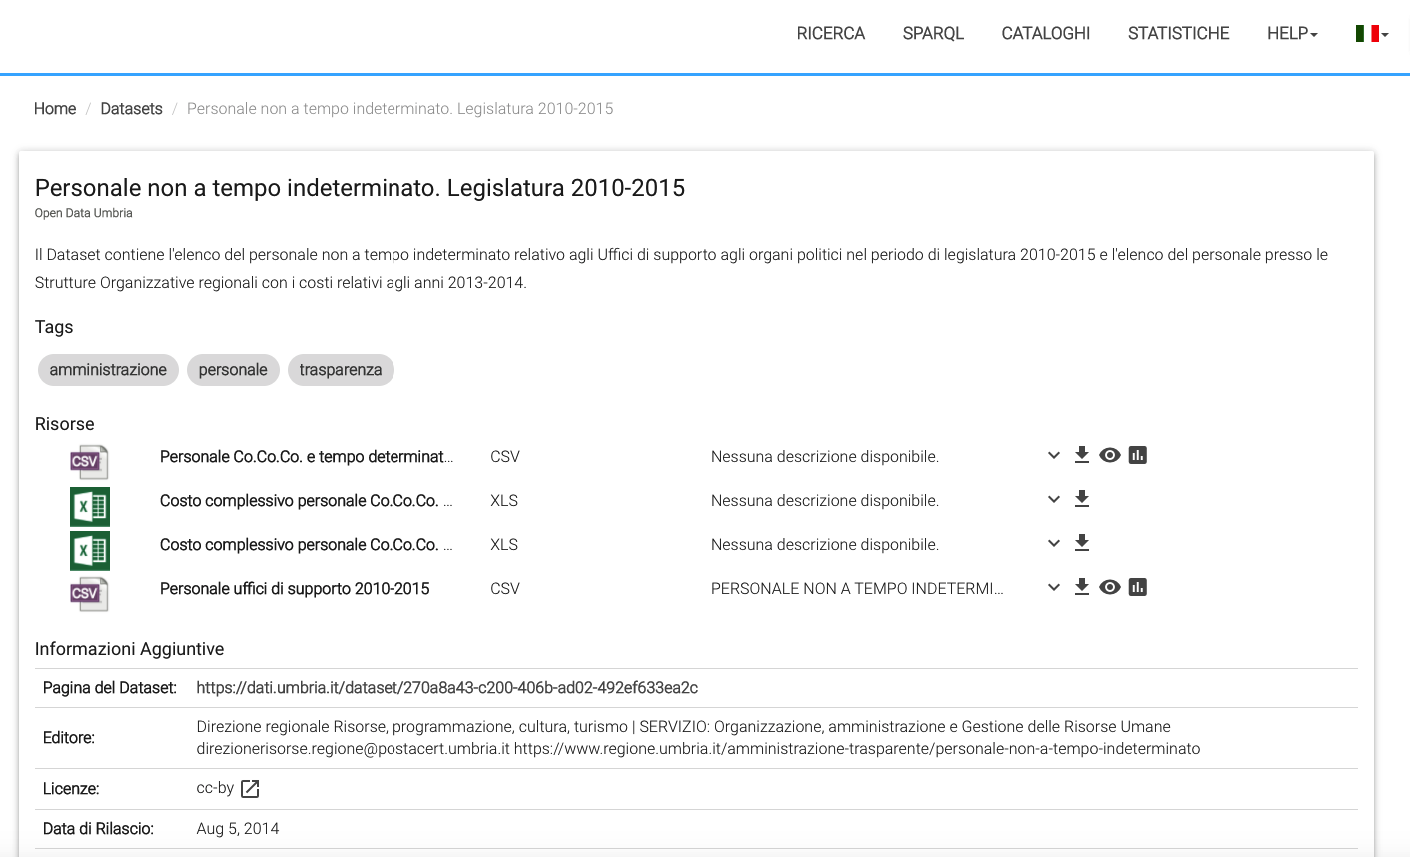Expand details of second Costo complessivo XLS row
The height and width of the screenshot is (857, 1410).
tap(1054, 543)
